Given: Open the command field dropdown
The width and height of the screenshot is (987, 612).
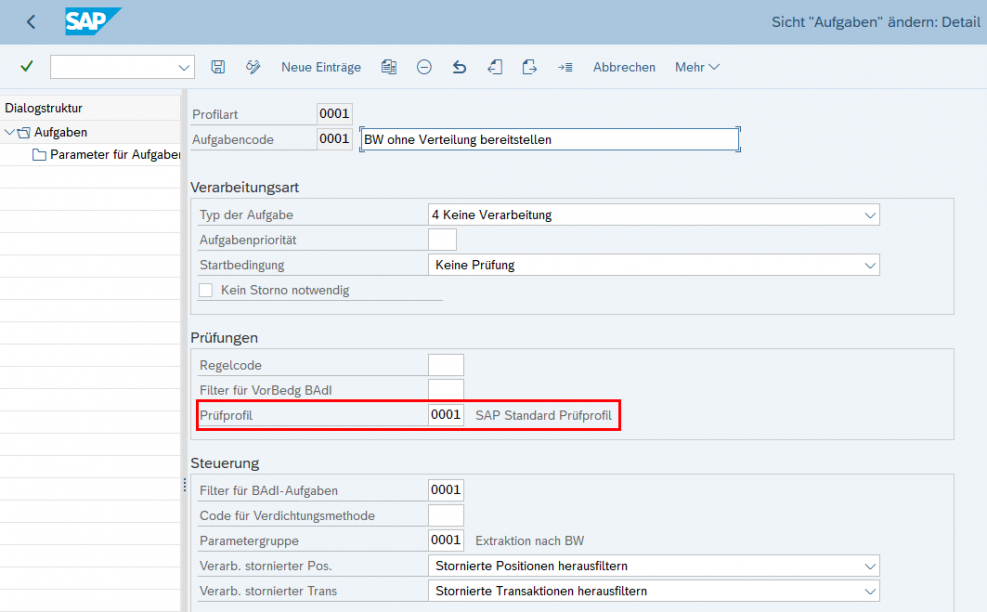Looking at the screenshot, I should click(x=184, y=67).
